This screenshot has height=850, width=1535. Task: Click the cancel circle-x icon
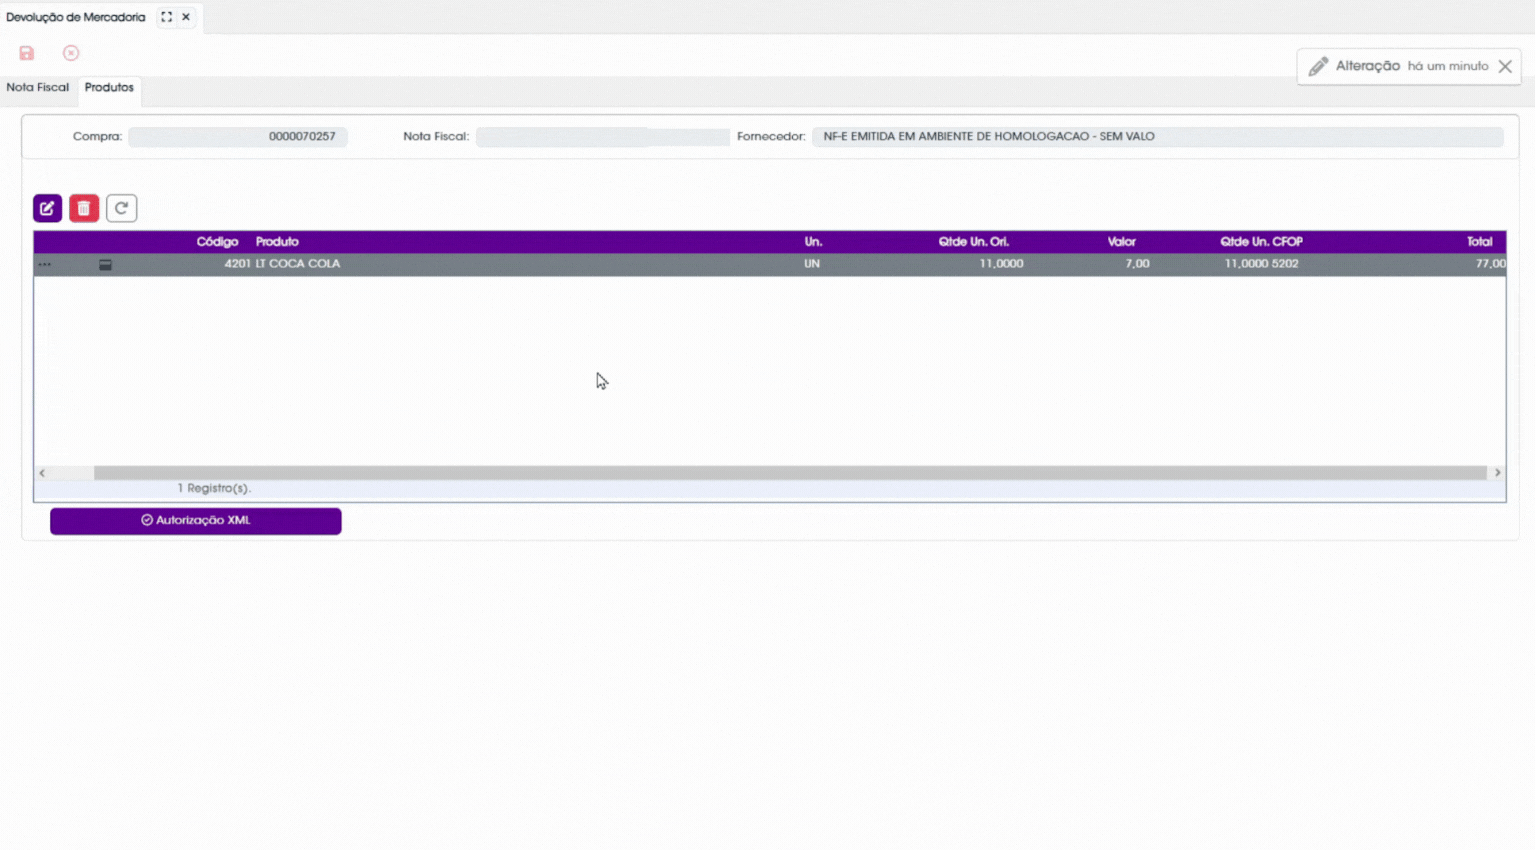pyautogui.click(x=71, y=53)
